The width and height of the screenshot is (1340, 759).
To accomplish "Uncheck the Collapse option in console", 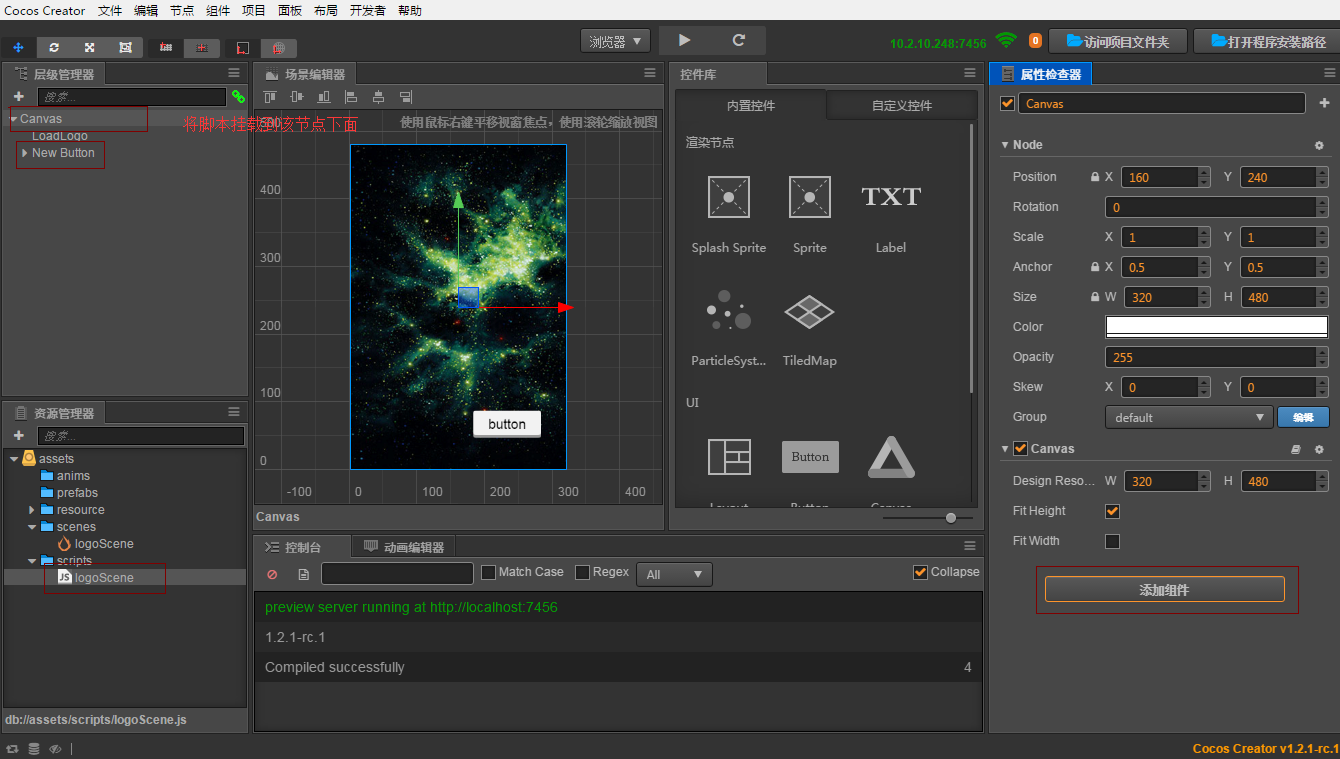I will (x=920, y=572).
